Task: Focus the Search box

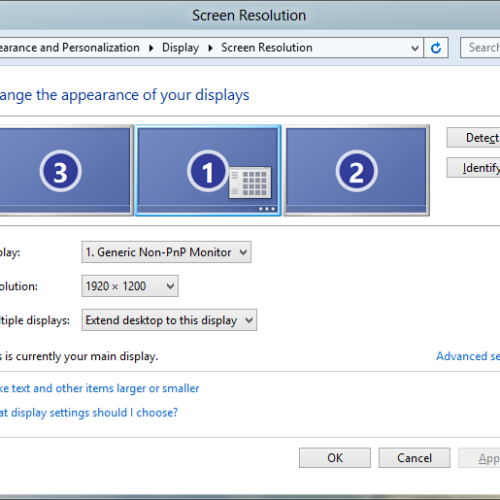Action: coord(480,48)
